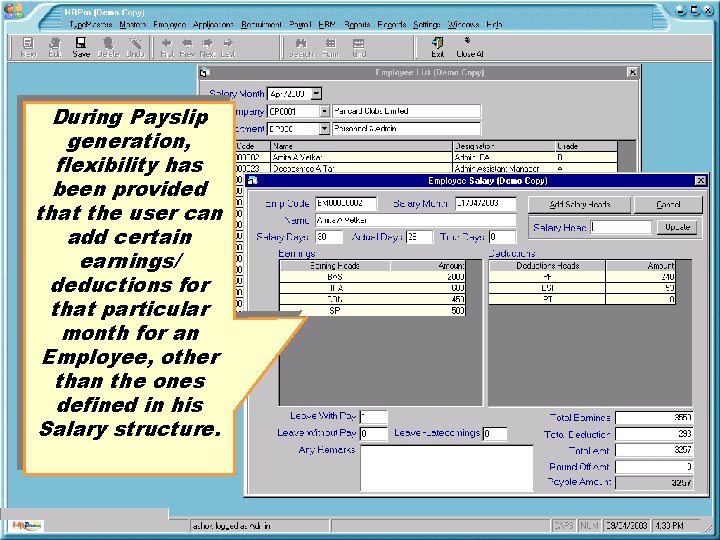Click the Save toolbar icon
The image size is (720, 540).
tap(81, 47)
